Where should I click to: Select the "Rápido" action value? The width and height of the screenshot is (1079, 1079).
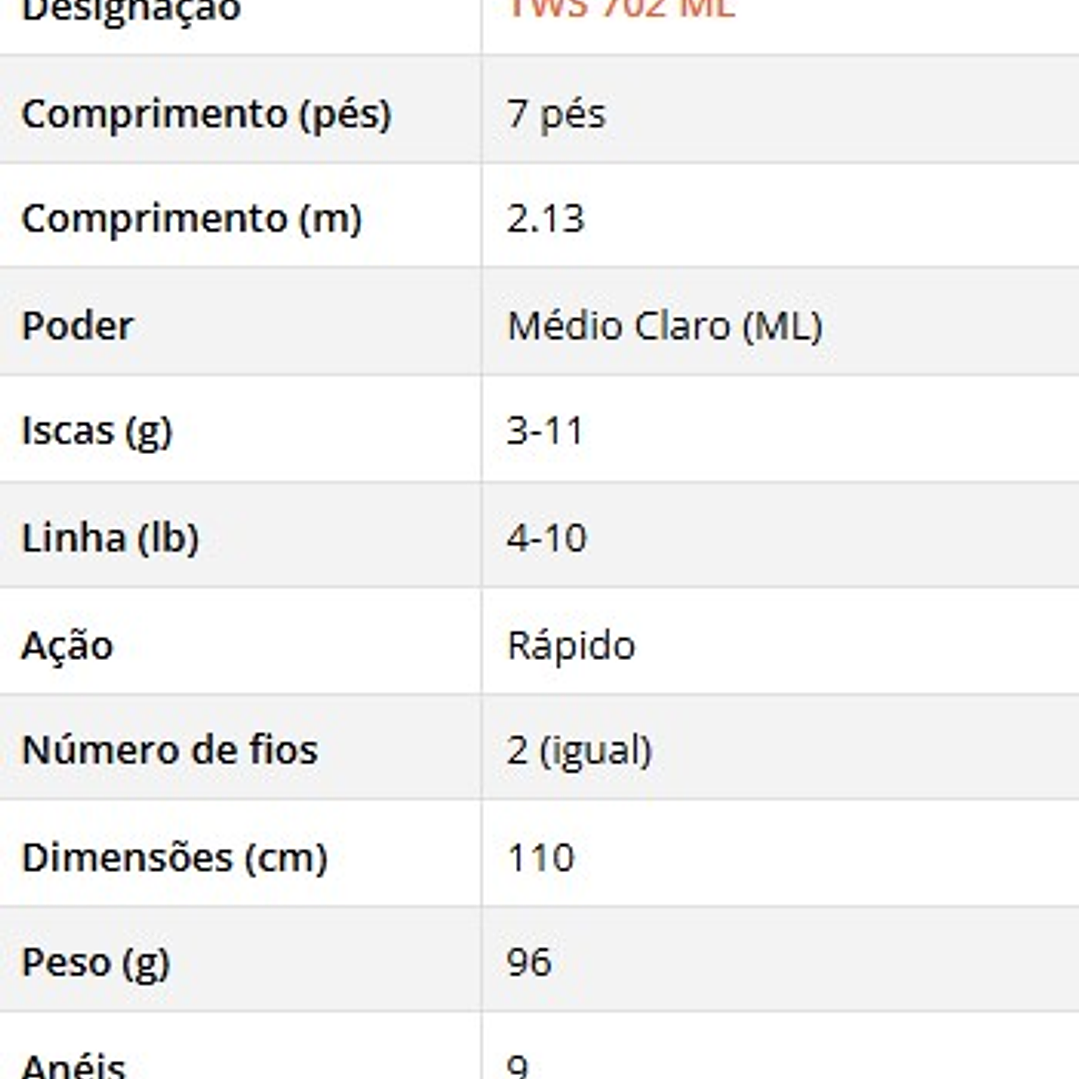click(x=571, y=646)
